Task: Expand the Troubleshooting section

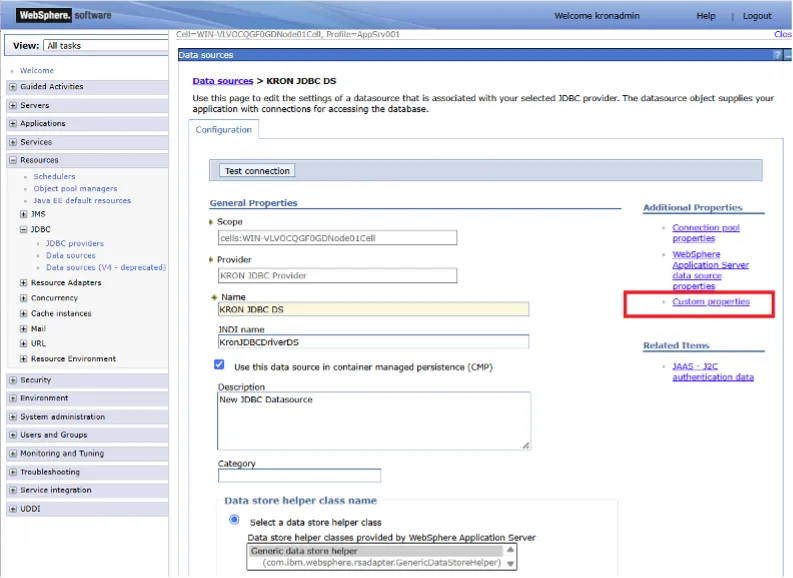Action: pos(13,472)
